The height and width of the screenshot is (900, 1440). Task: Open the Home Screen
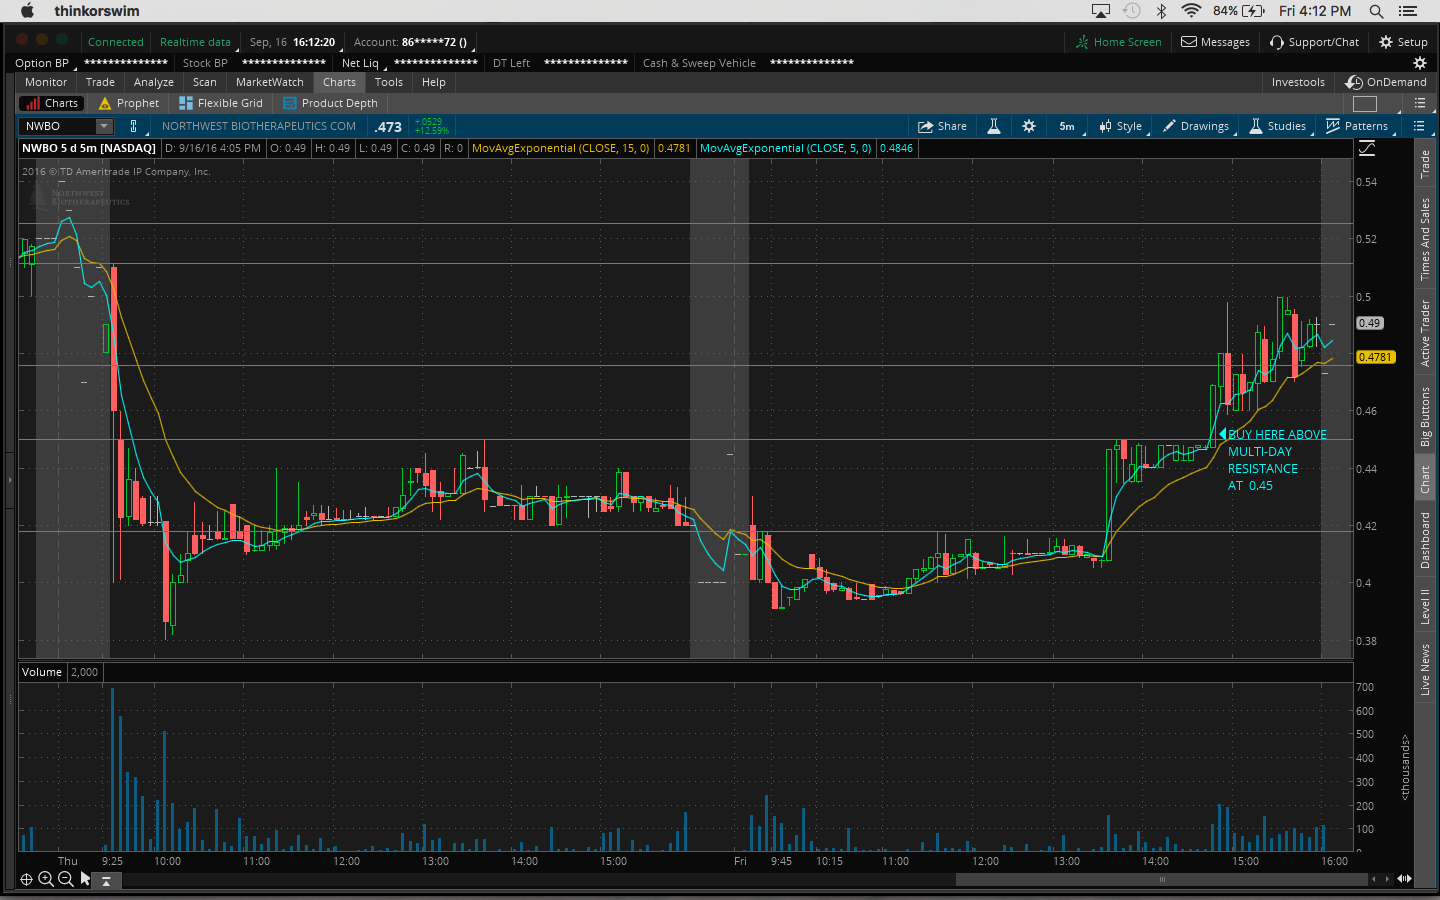coord(1119,42)
